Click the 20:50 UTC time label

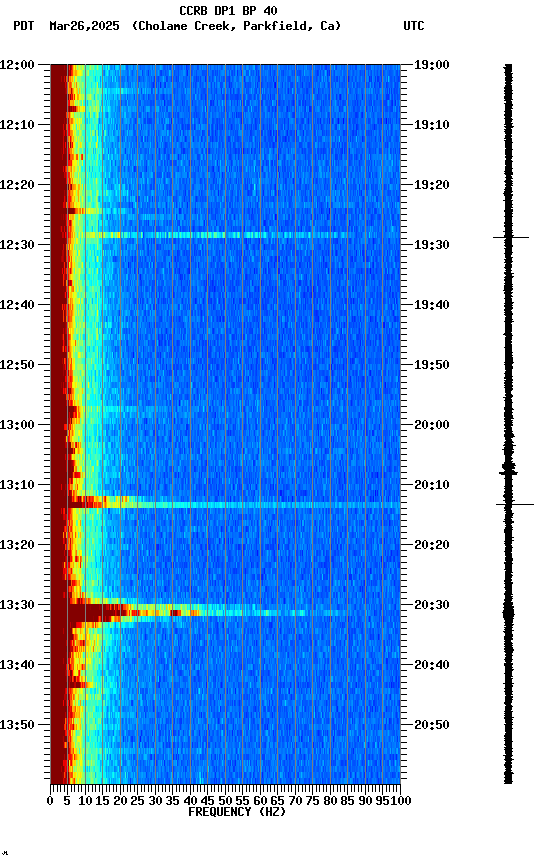[432, 726]
